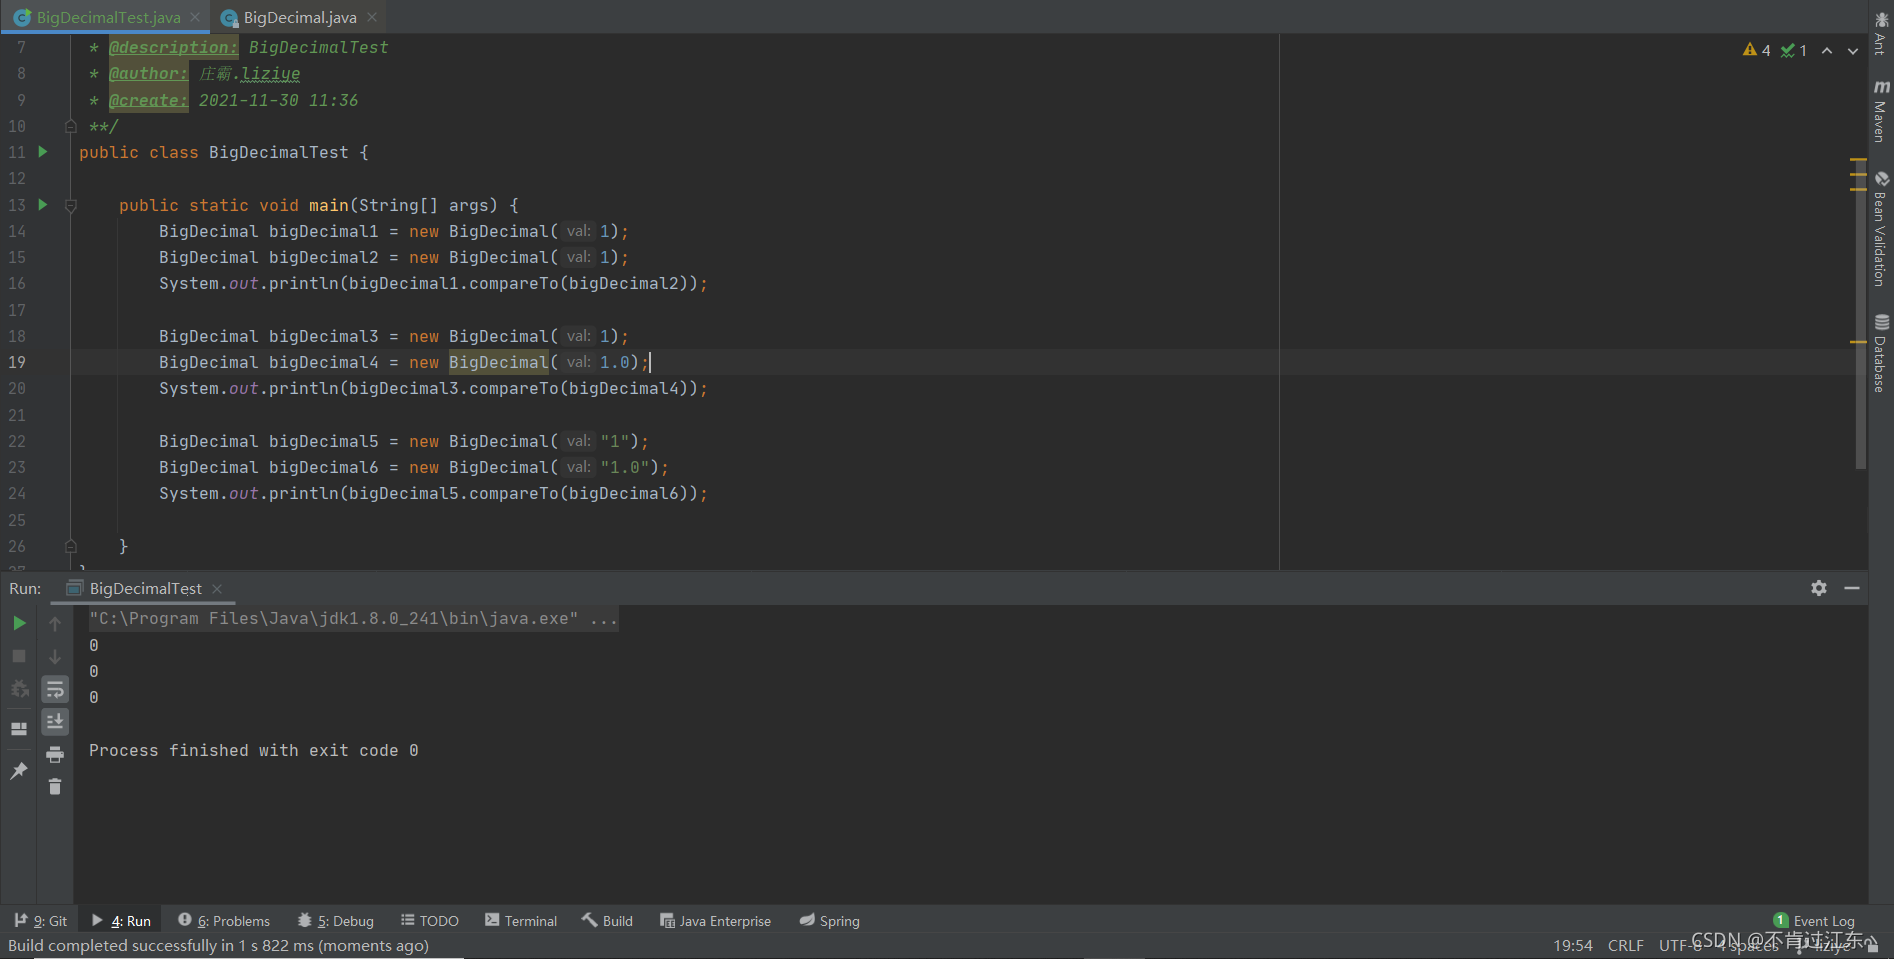Pin the Run tab with the pin icon

pyautogui.click(x=19, y=770)
